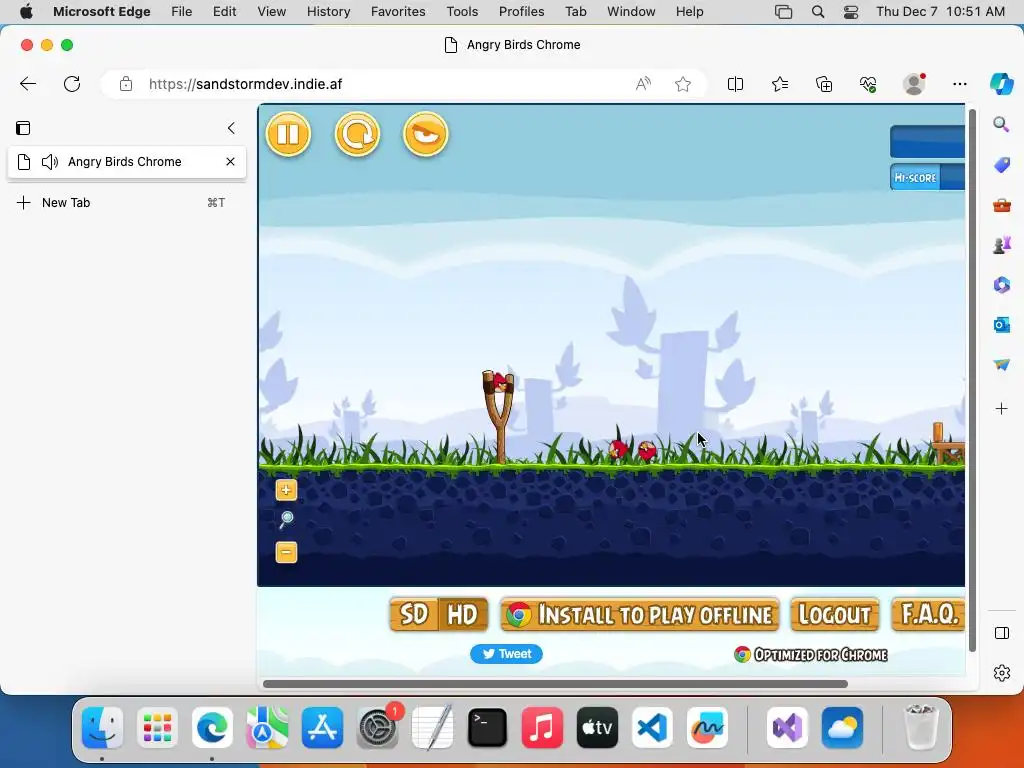The height and width of the screenshot is (768, 1024).
Task: Click the address bar URL
Action: point(246,84)
